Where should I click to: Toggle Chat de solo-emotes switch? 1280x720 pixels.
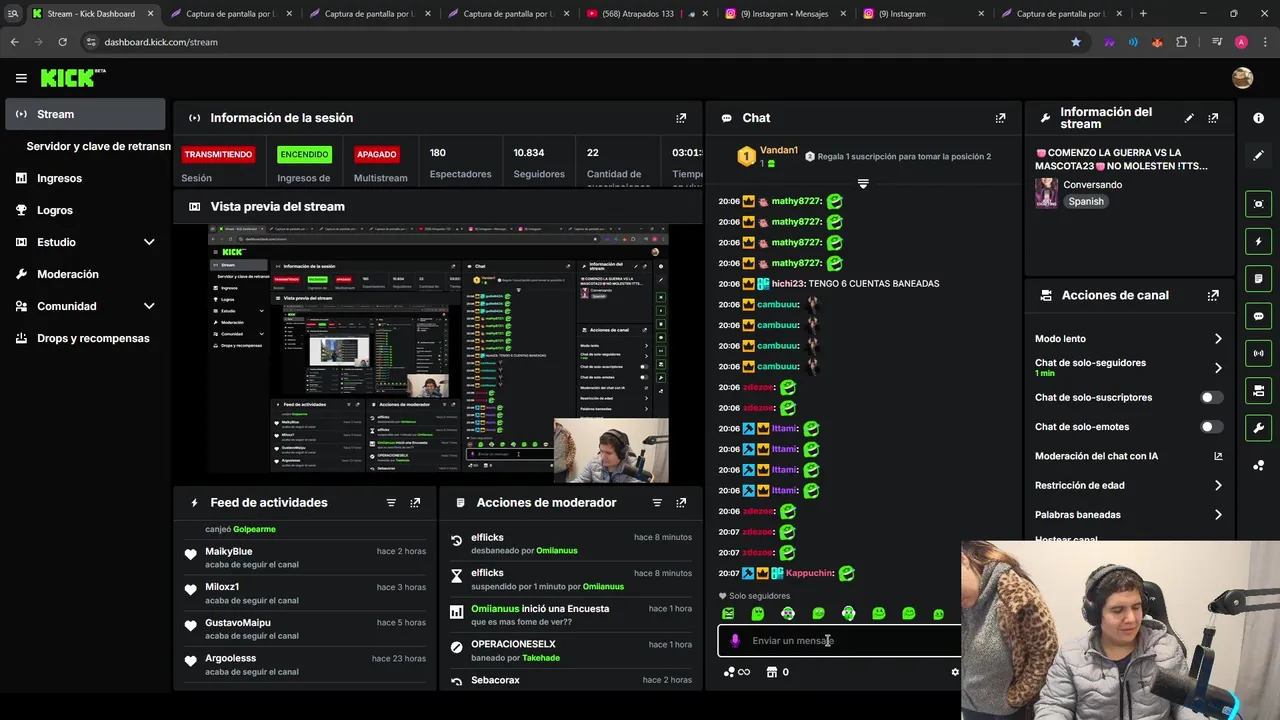pos(1211,427)
